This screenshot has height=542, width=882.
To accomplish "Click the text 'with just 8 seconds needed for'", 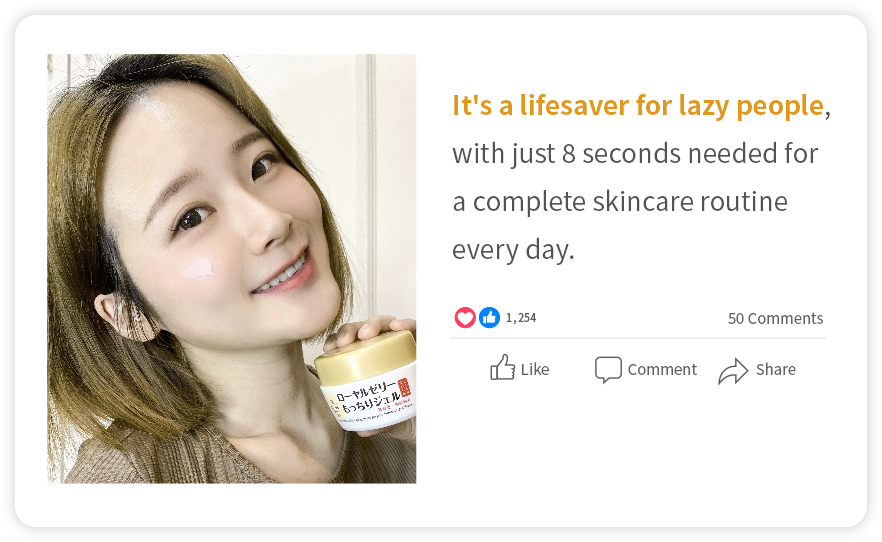I will 635,153.
